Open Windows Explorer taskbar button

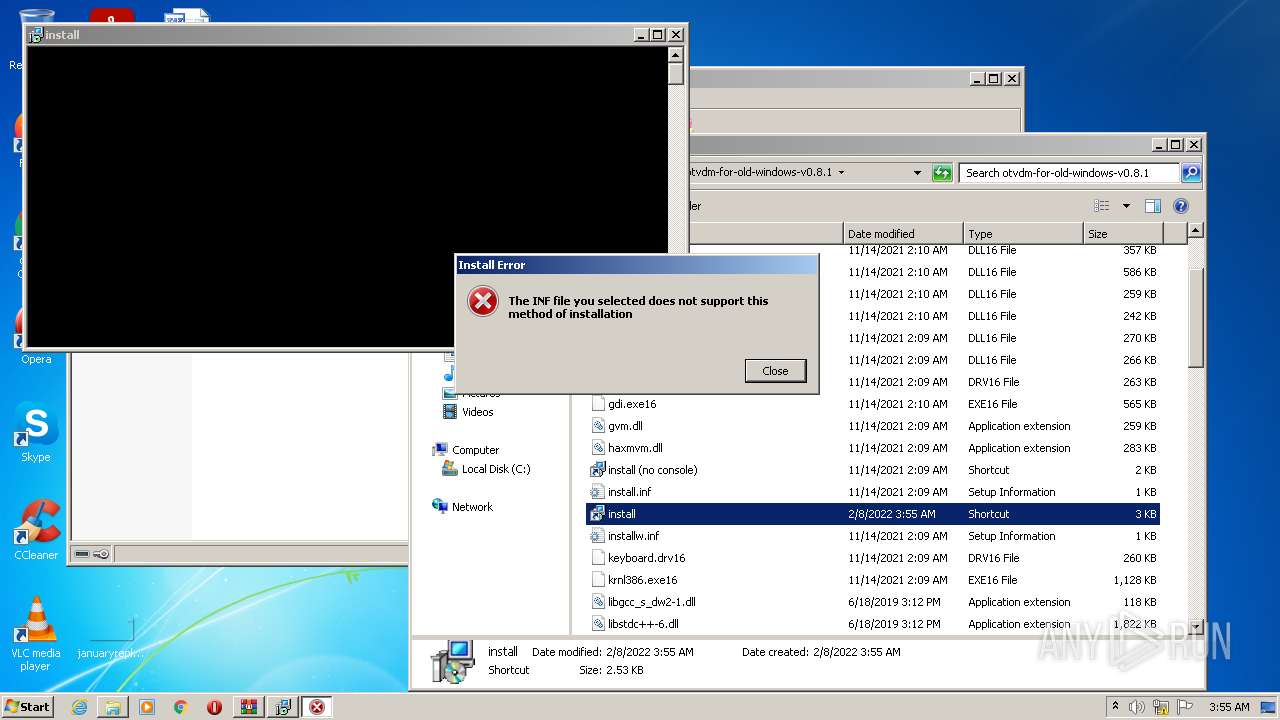click(x=113, y=707)
